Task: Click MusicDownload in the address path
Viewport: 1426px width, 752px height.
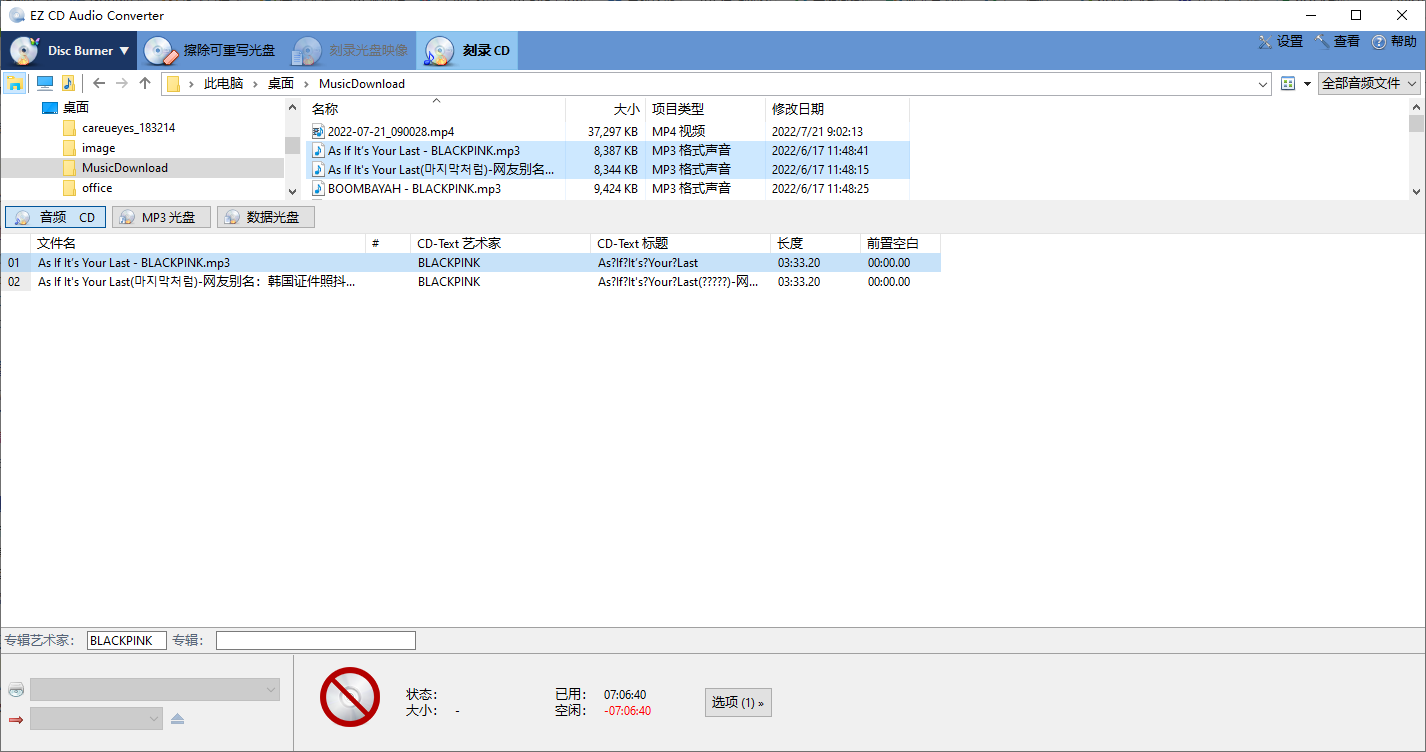Action: (x=362, y=84)
